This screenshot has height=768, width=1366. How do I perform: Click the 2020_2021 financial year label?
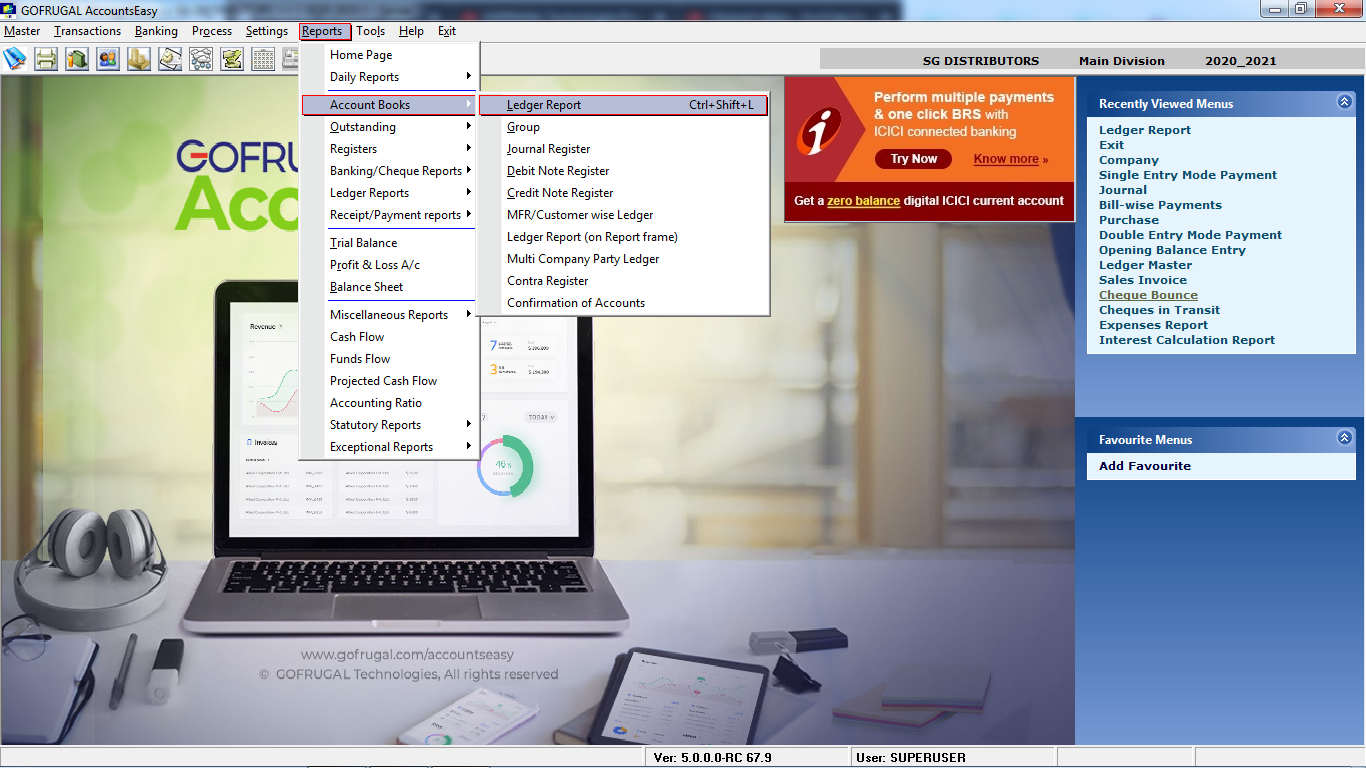pos(1241,61)
